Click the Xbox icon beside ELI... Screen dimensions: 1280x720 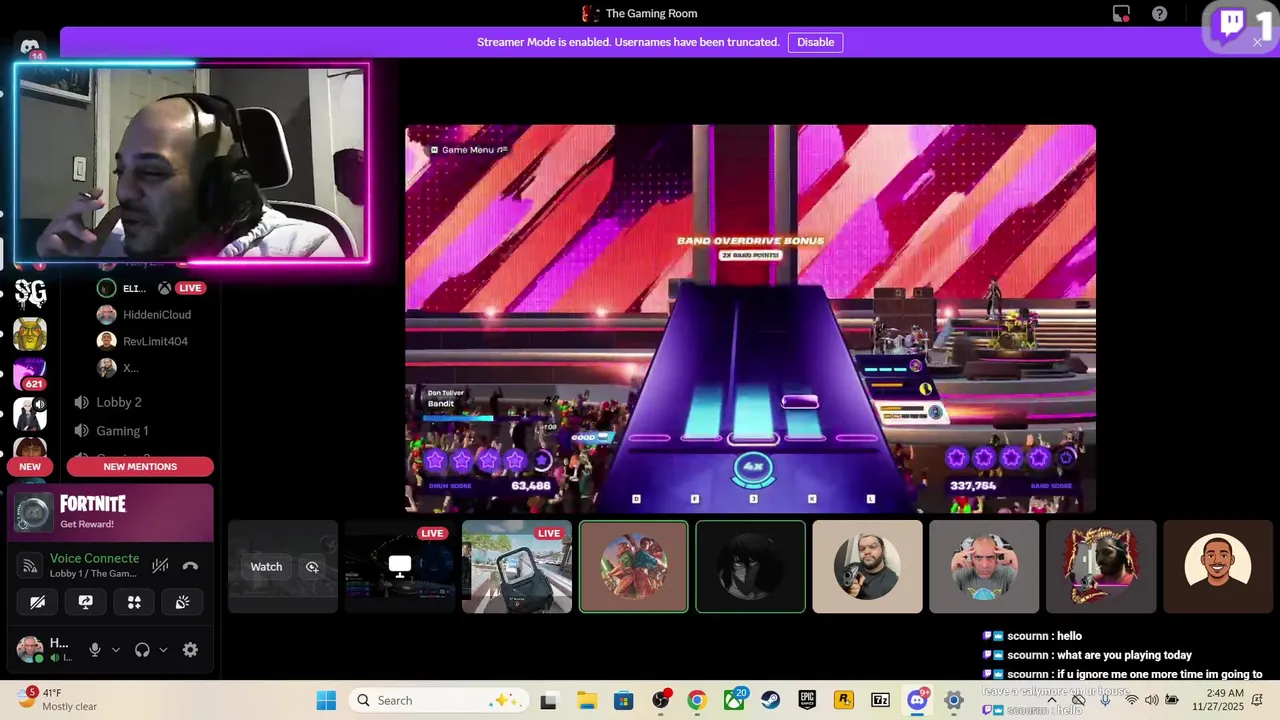164,288
